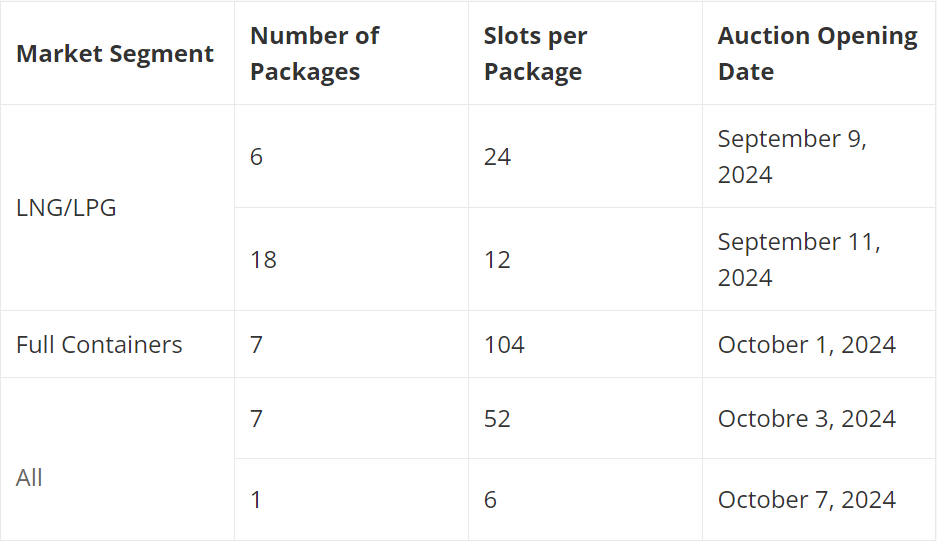
Task: Select the September 9, 2024 date cell
Action: 792,157
